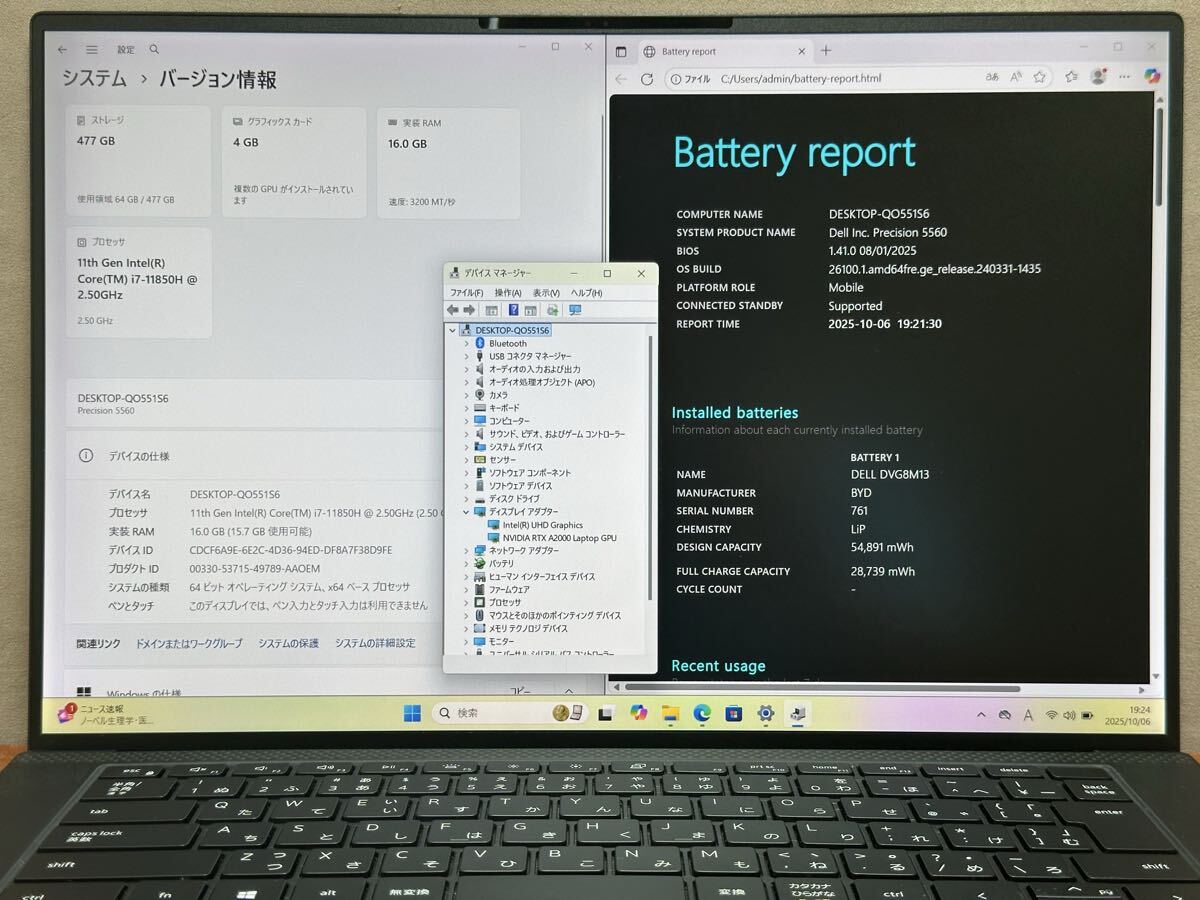
Task: Open the Edge favorites list icon
Action: tap(1072, 76)
